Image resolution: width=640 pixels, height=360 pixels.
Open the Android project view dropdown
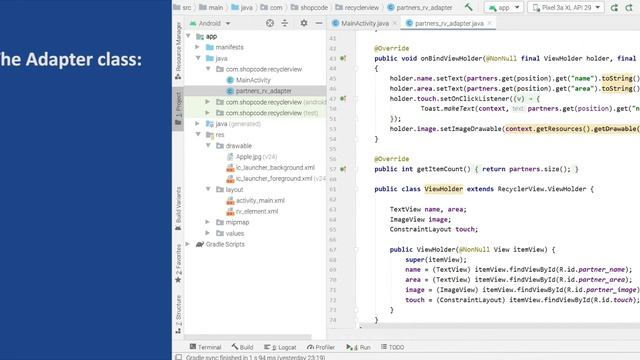click(210, 23)
